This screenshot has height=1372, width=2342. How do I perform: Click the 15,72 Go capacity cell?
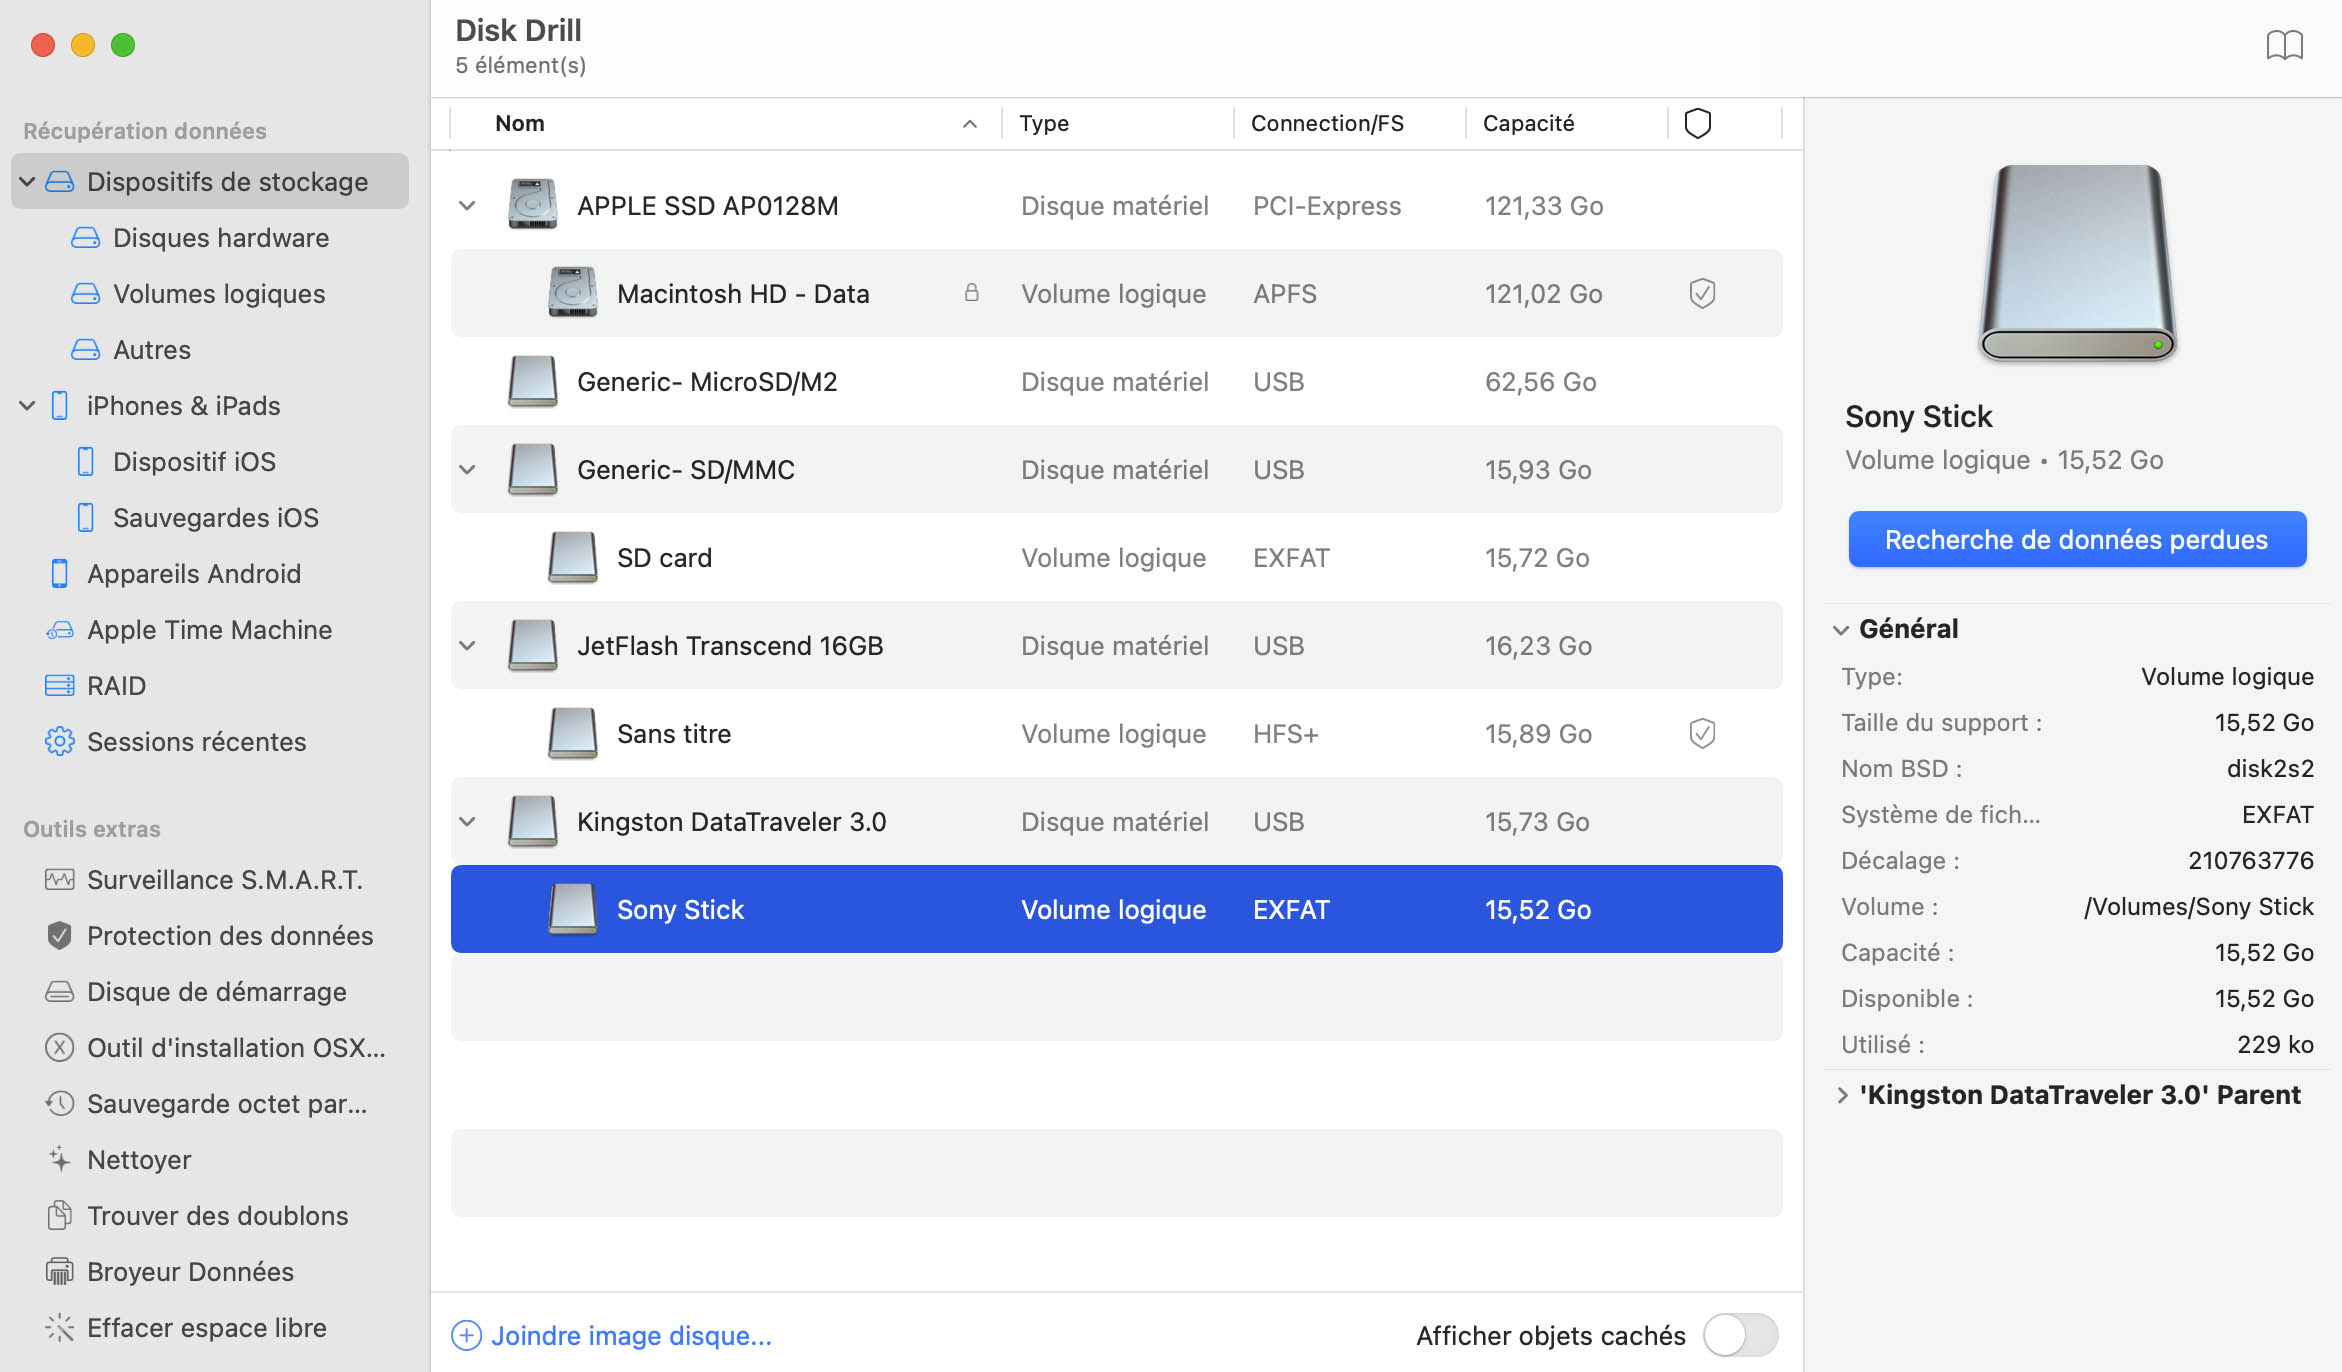tap(1537, 557)
